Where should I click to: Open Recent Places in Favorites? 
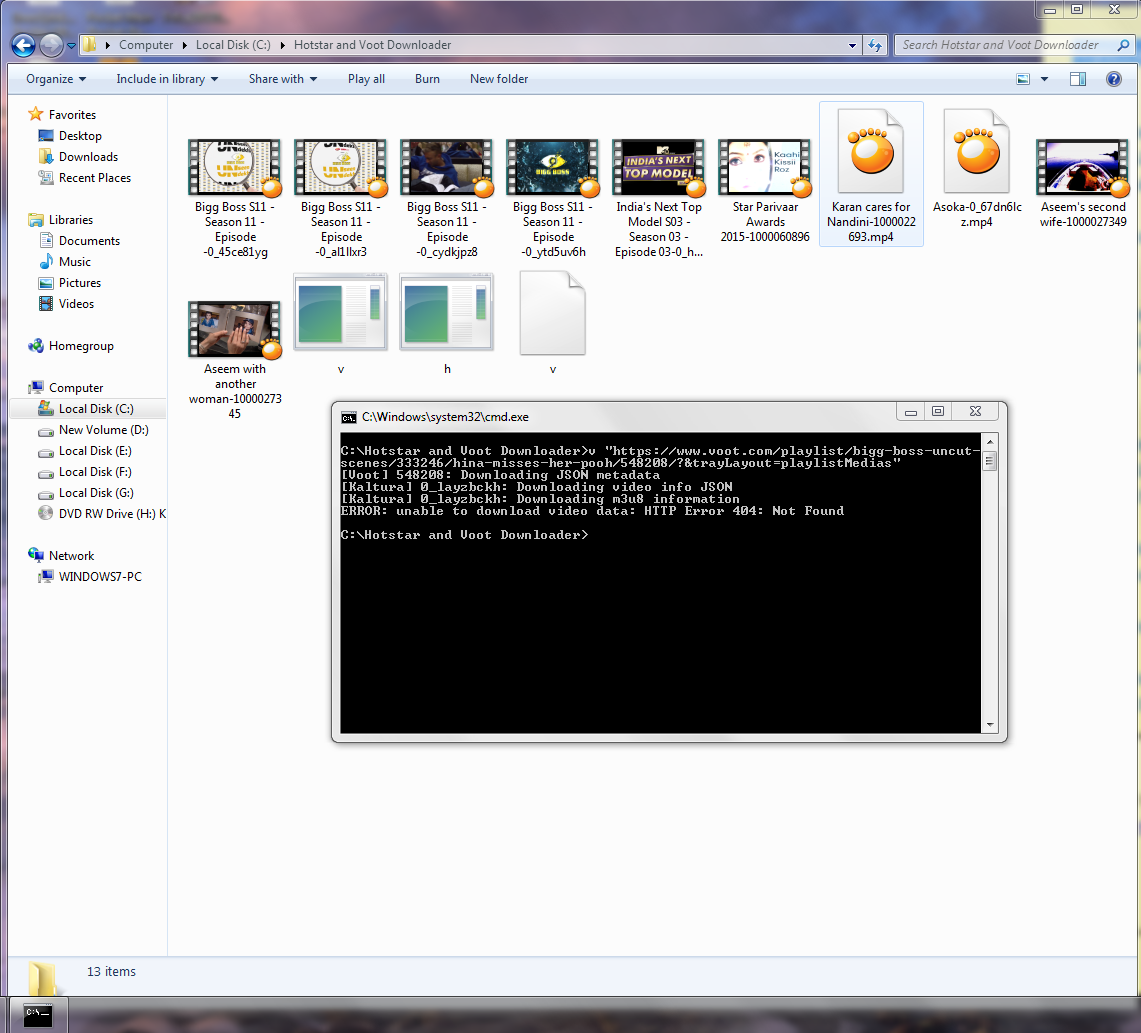[x=95, y=178]
